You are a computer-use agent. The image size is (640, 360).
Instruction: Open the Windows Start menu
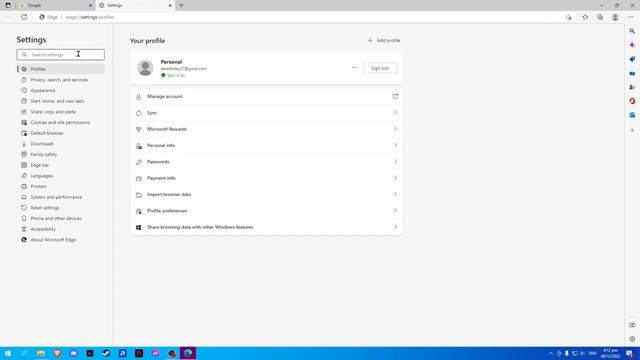[8, 353]
